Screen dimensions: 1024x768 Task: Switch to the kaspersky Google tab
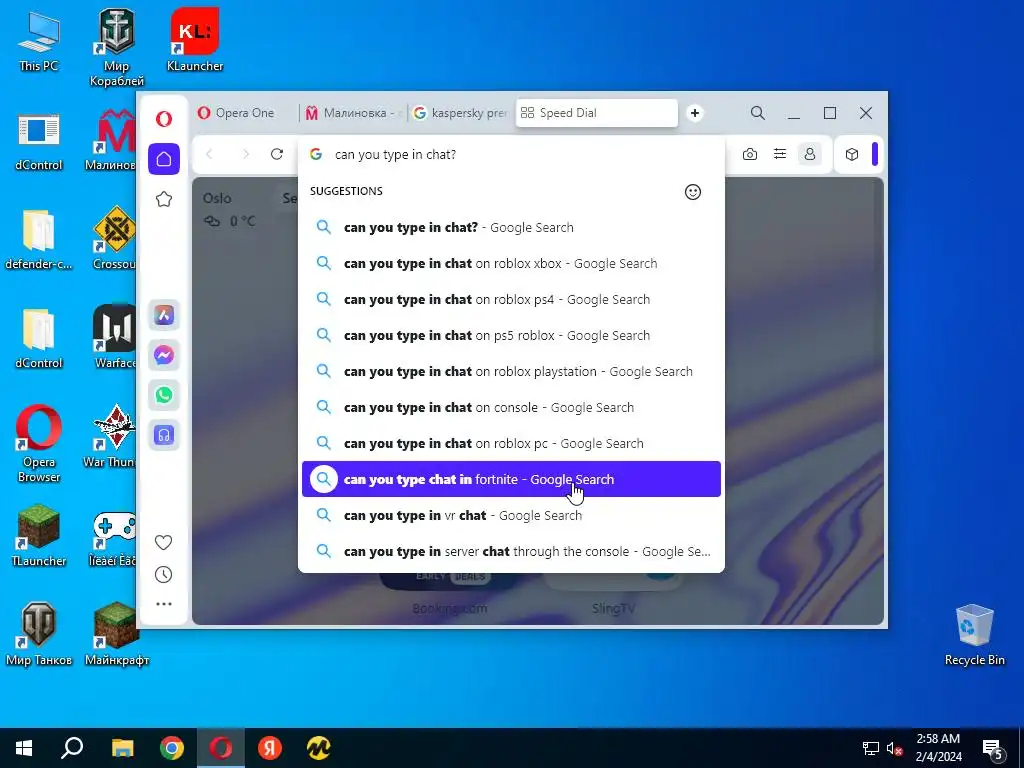click(461, 113)
